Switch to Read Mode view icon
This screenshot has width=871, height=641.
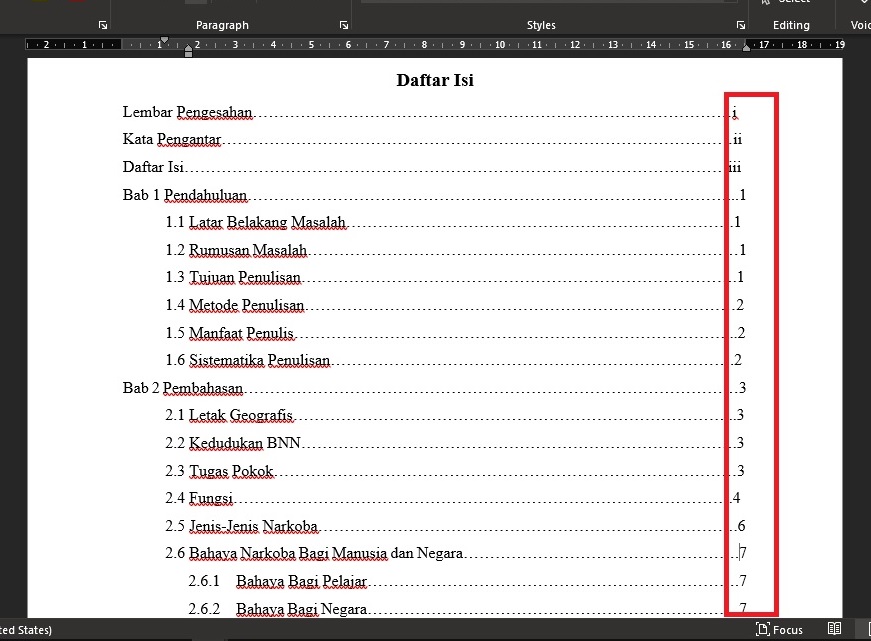(x=834, y=629)
